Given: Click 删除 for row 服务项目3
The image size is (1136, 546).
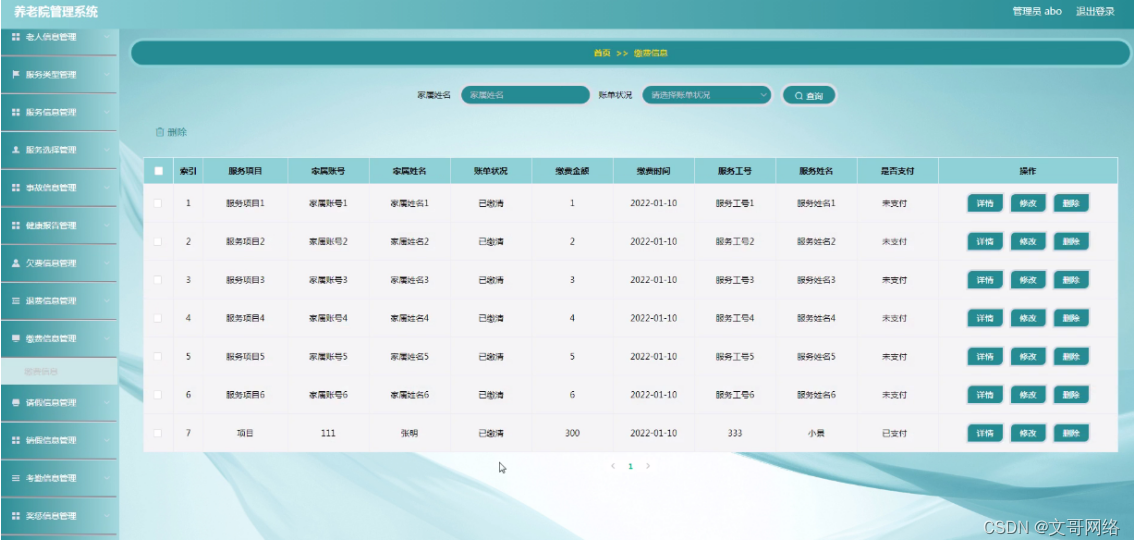Looking at the screenshot, I should (x=1071, y=280).
